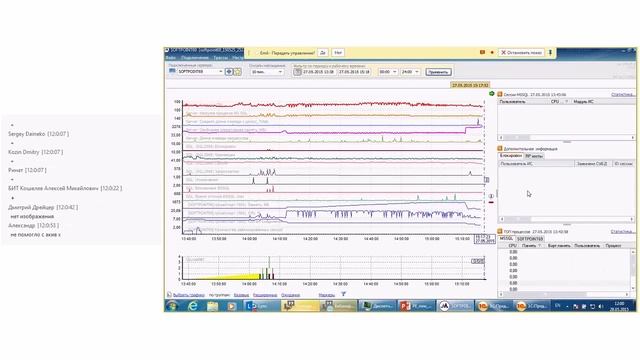The height and width of the screenshot is (360, 640).
Task: Click the Пользователь ИС column header in Блокировки
Action: [x=536, y=164]
